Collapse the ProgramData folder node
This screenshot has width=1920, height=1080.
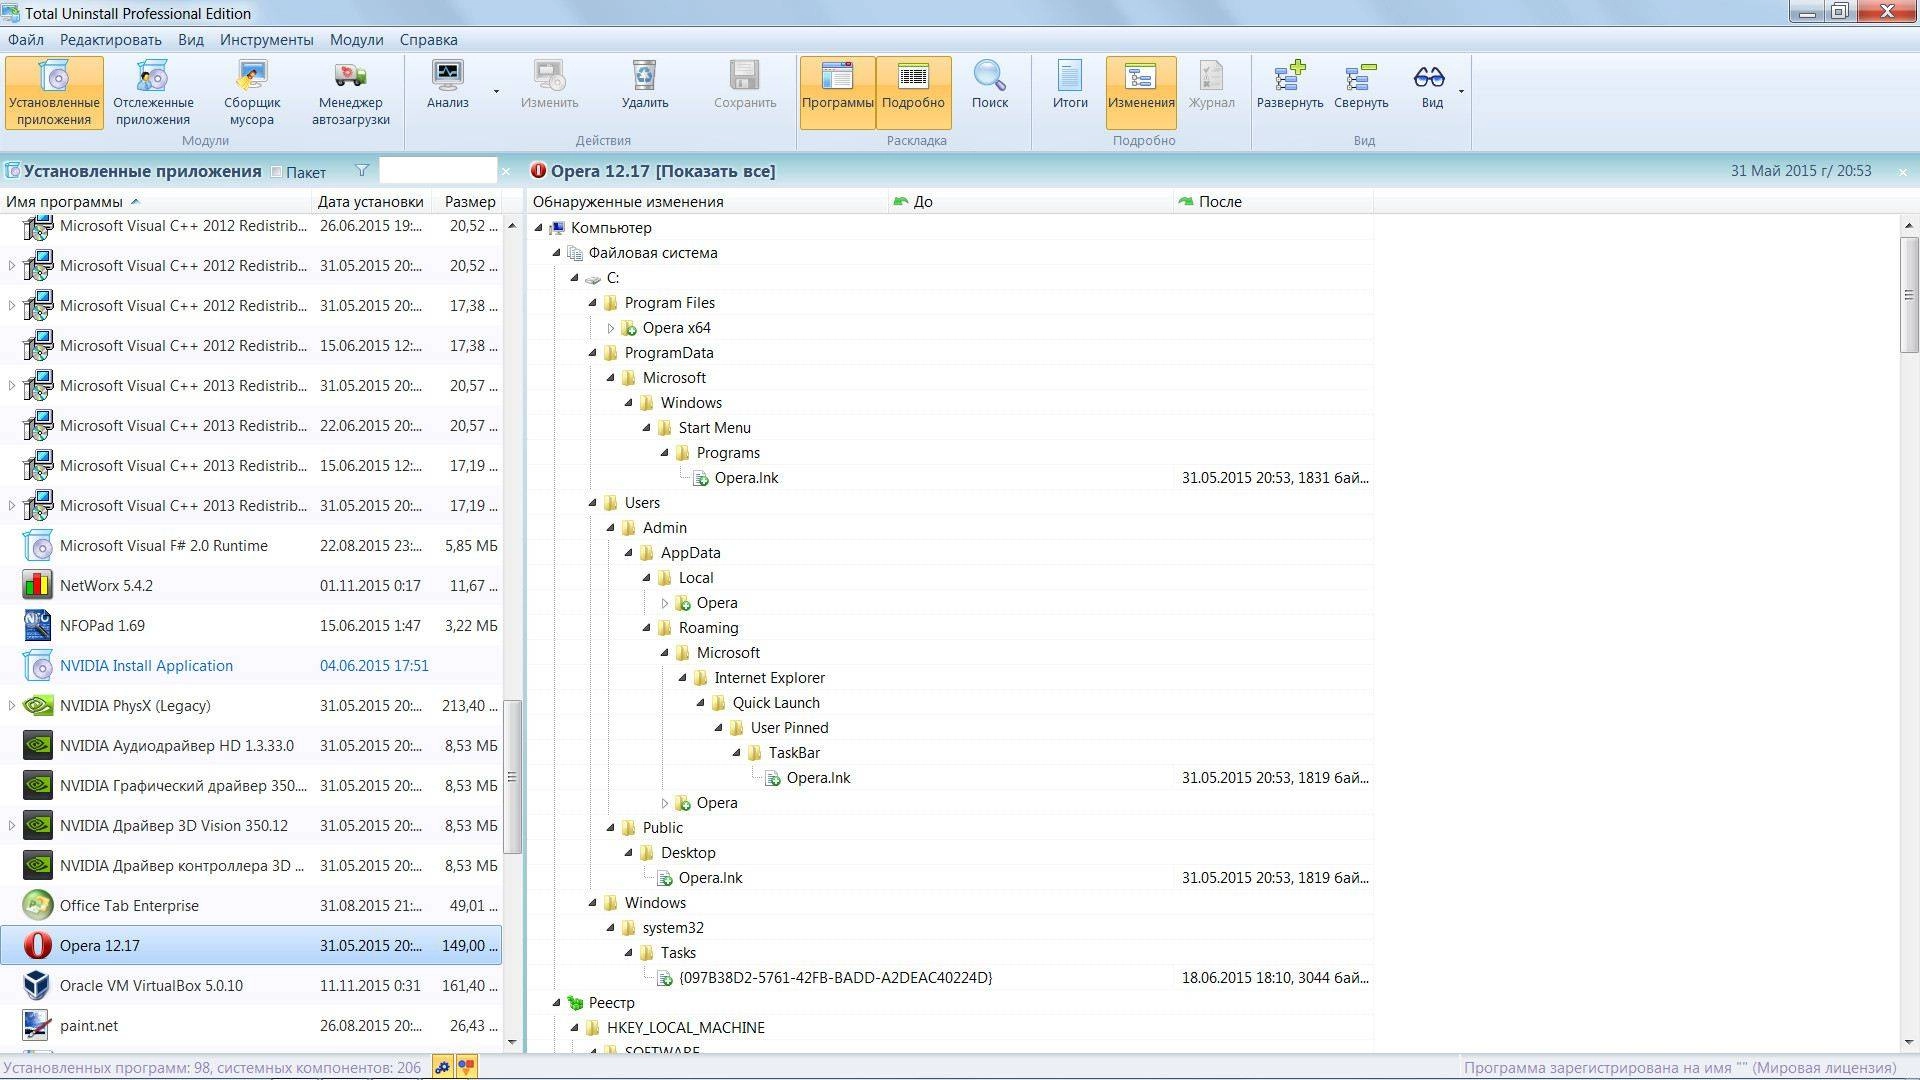[592, 353]
